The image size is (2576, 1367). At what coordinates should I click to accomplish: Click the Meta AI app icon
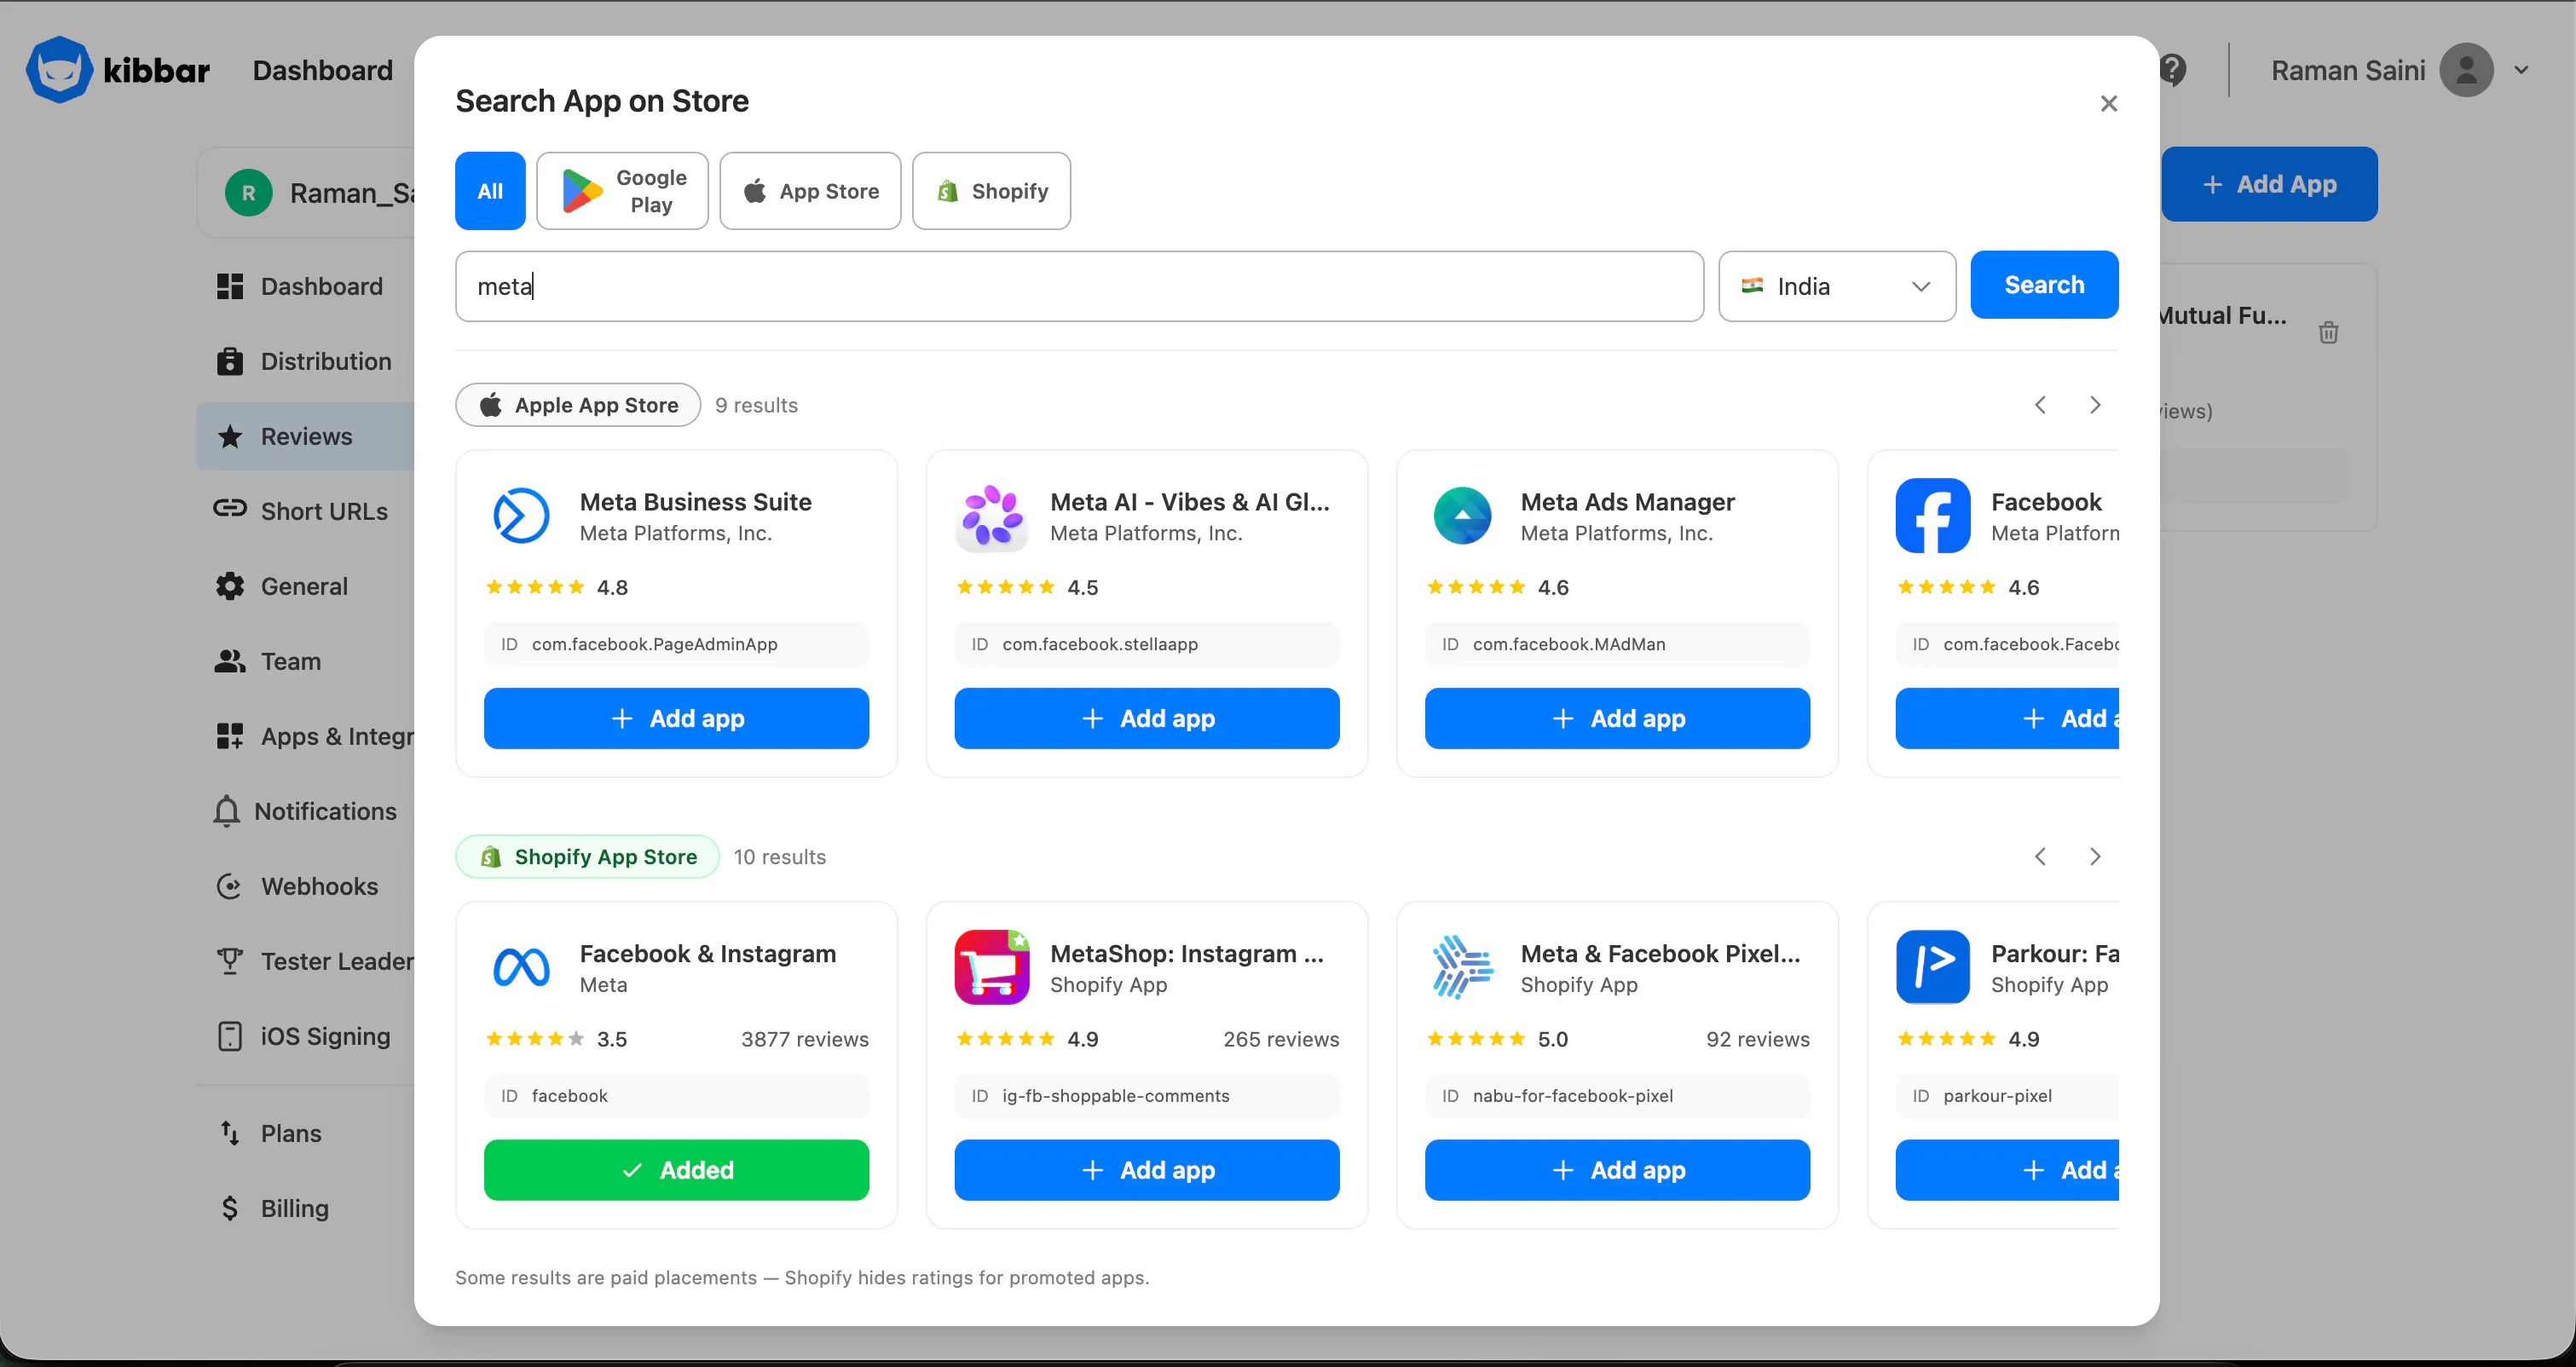(x=992, y=516)
